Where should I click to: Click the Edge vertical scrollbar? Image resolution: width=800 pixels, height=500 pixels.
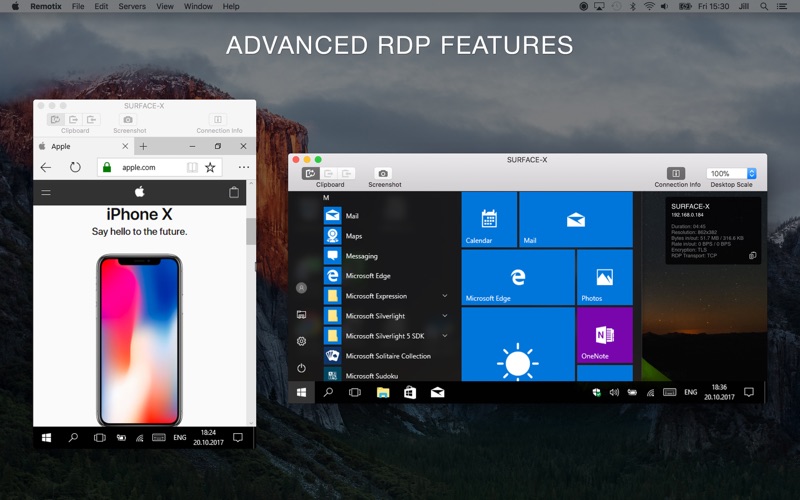pyautogui.click(x=251, y=230)
